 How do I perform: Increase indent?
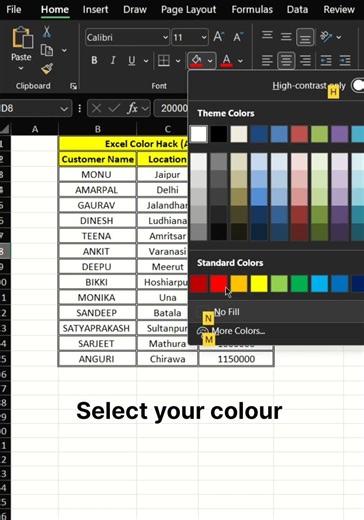(345, 61)
